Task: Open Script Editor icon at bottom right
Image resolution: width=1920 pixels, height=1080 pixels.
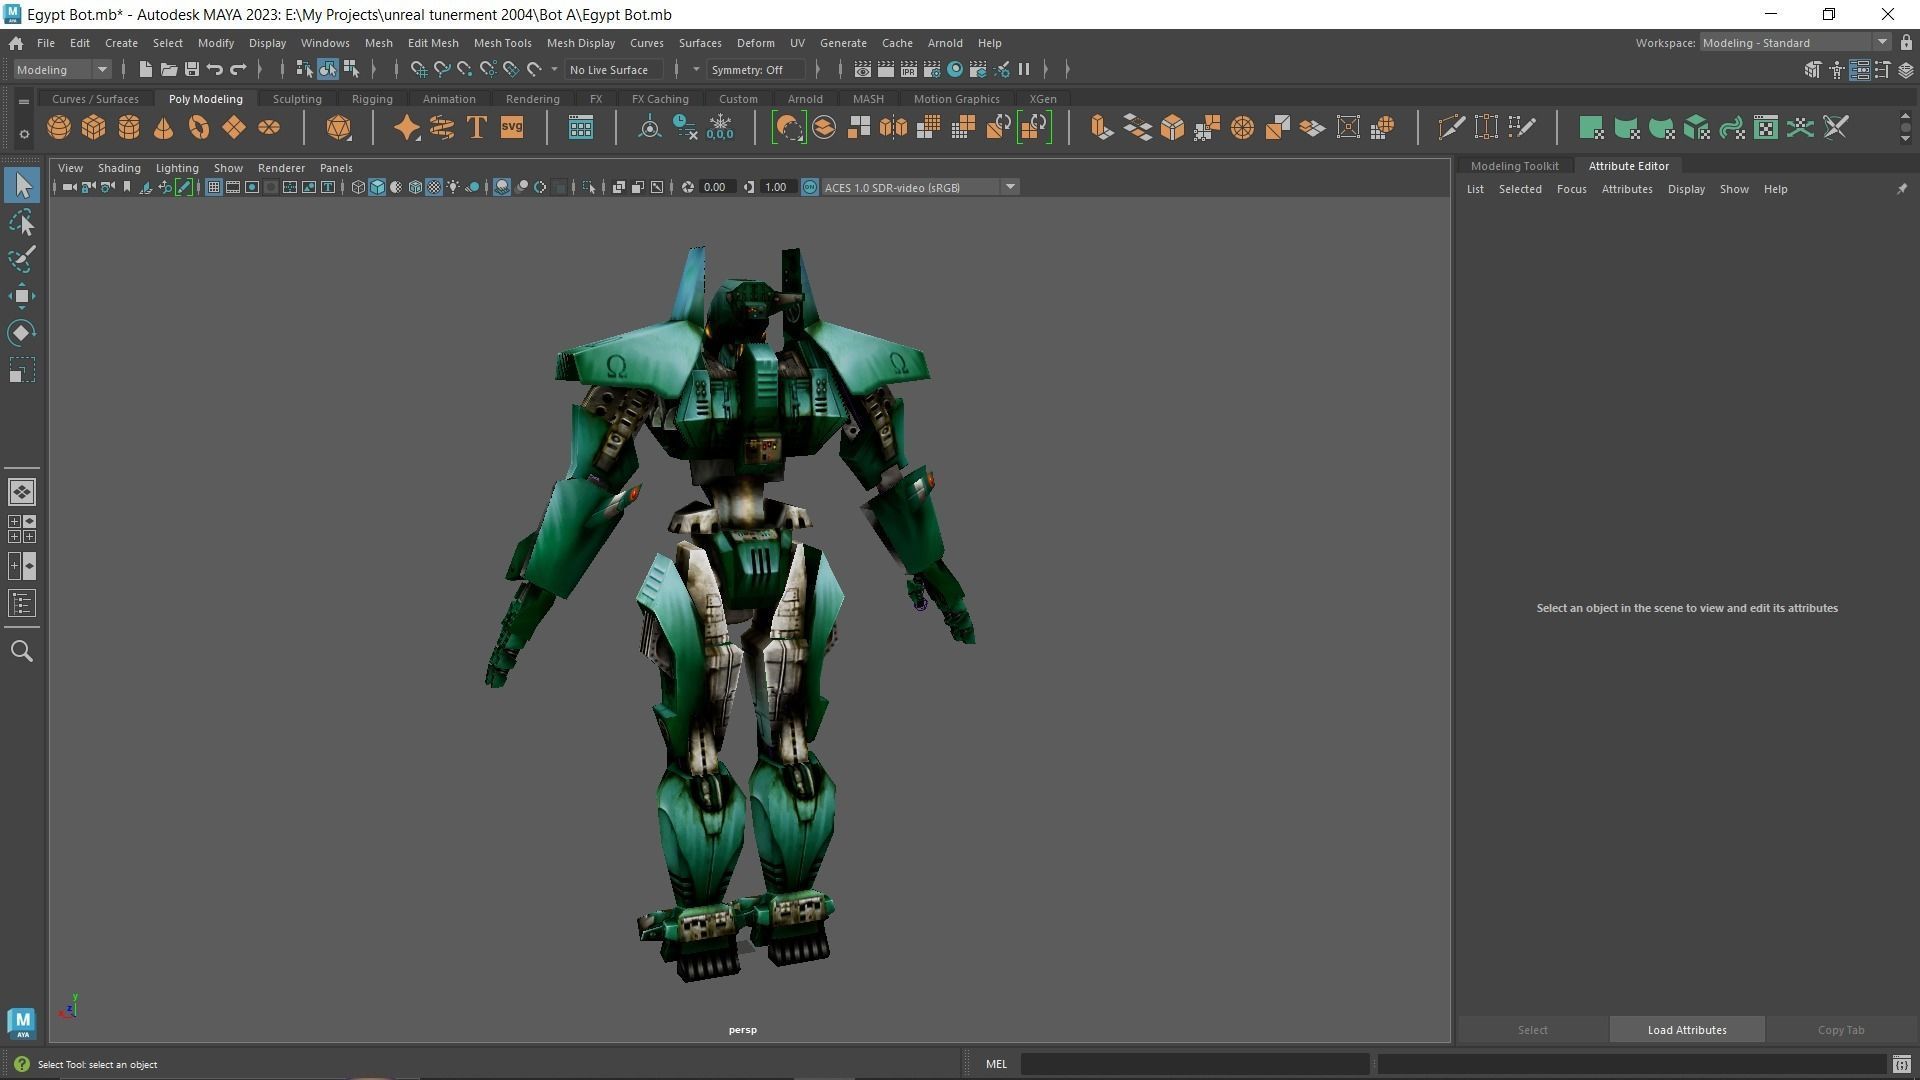Action: pyautogui.click(x=1902, y=1065)
